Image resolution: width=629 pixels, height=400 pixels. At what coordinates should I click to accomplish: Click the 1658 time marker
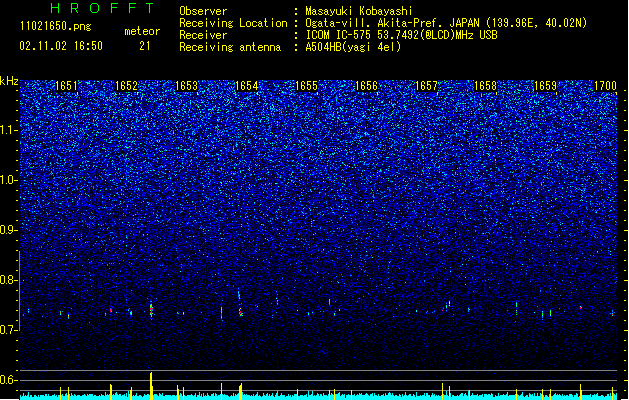point(485,86)
